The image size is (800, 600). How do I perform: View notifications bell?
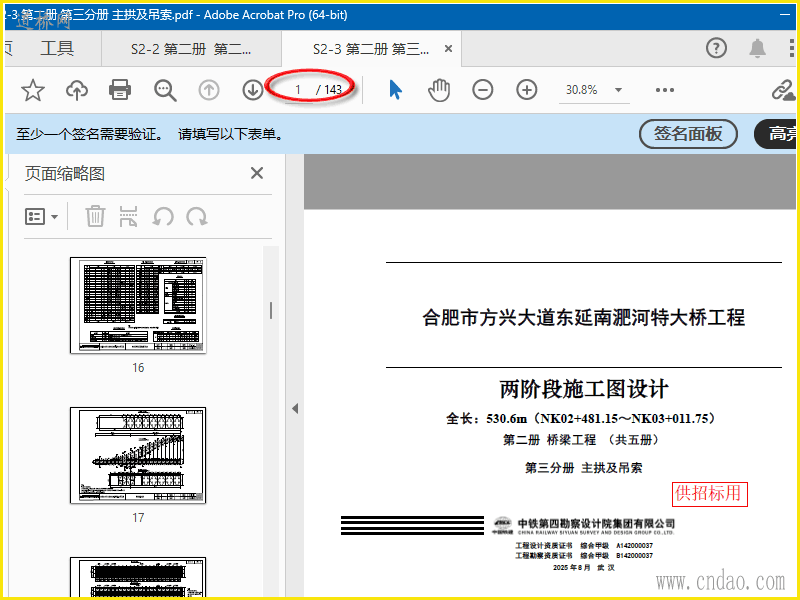(x=758, y=48)
